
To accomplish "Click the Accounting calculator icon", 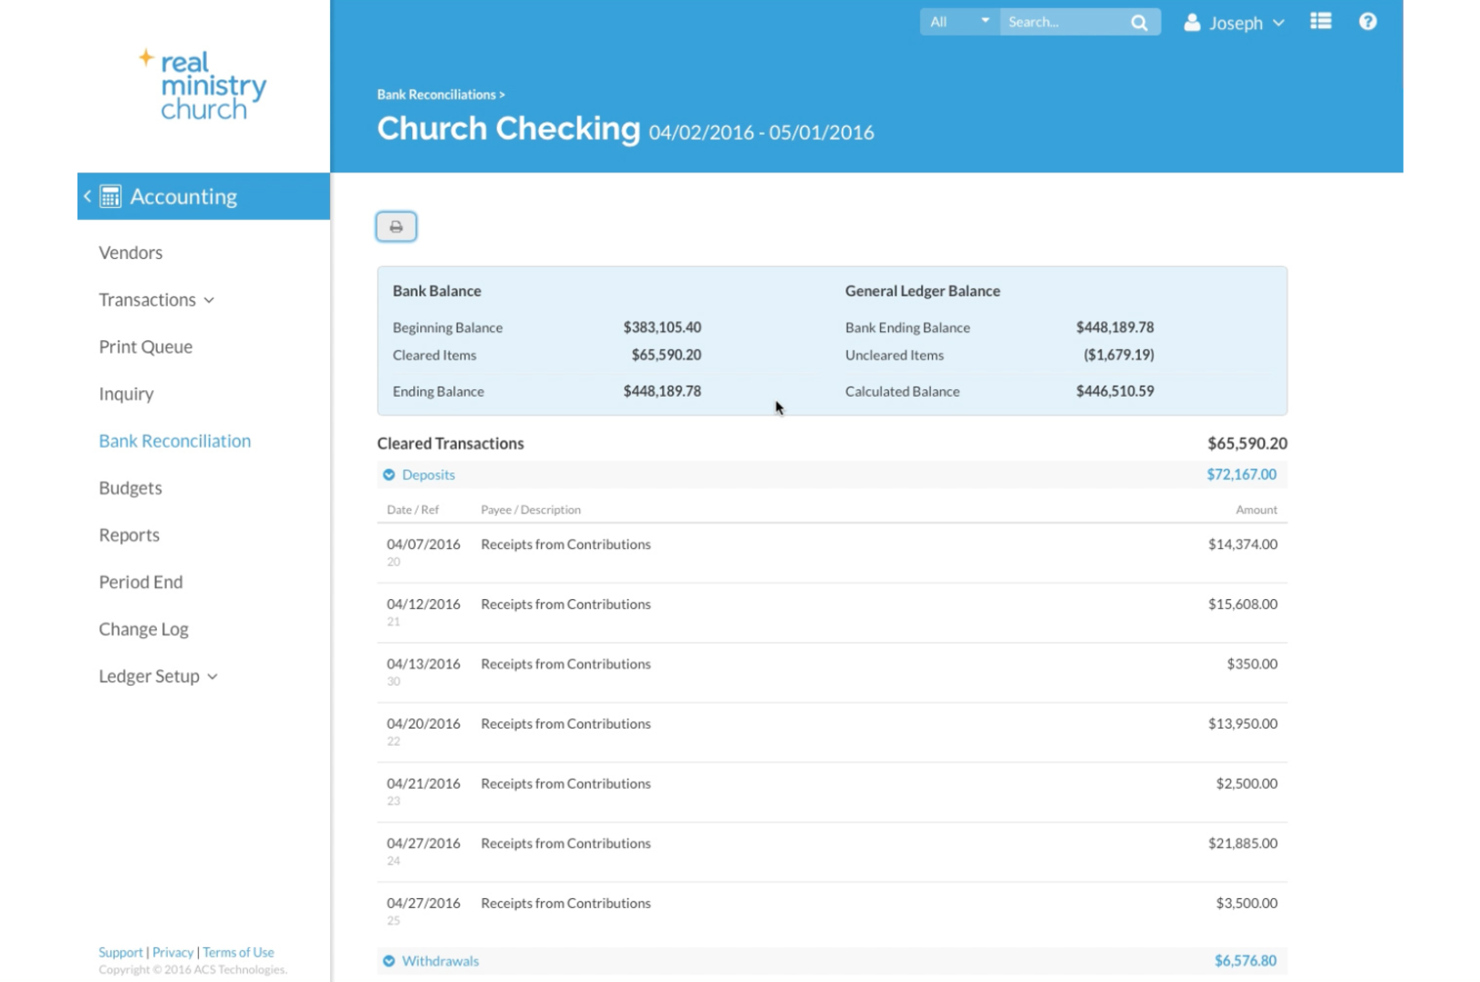I will pyautogui.click(x=111, y=197).
